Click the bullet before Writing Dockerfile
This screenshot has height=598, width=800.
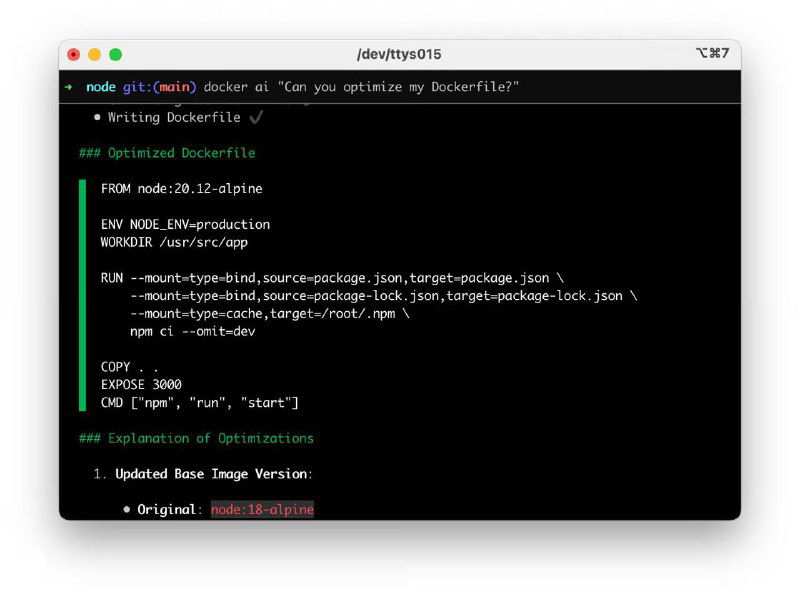97,117
